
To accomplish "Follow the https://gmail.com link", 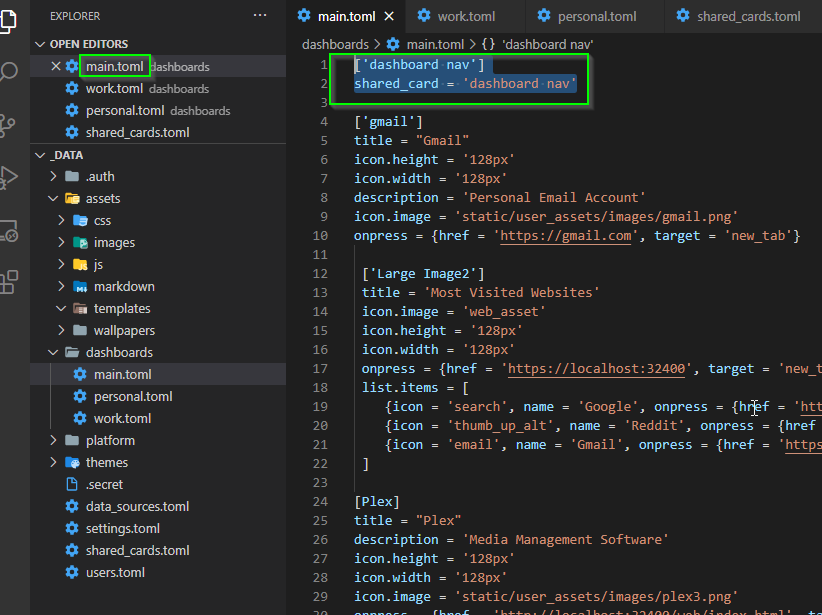I will (x=566, y=236).
